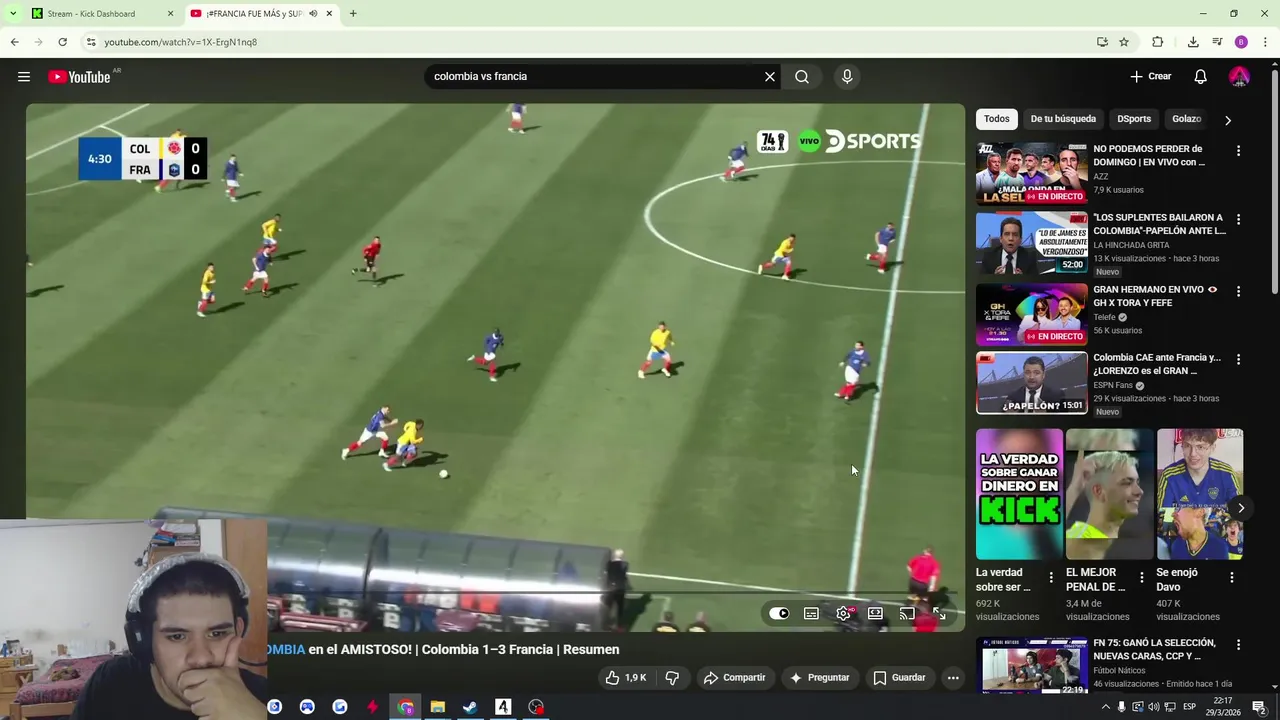
Task: Open Steam from the taskbar
Action: [470, 707]
